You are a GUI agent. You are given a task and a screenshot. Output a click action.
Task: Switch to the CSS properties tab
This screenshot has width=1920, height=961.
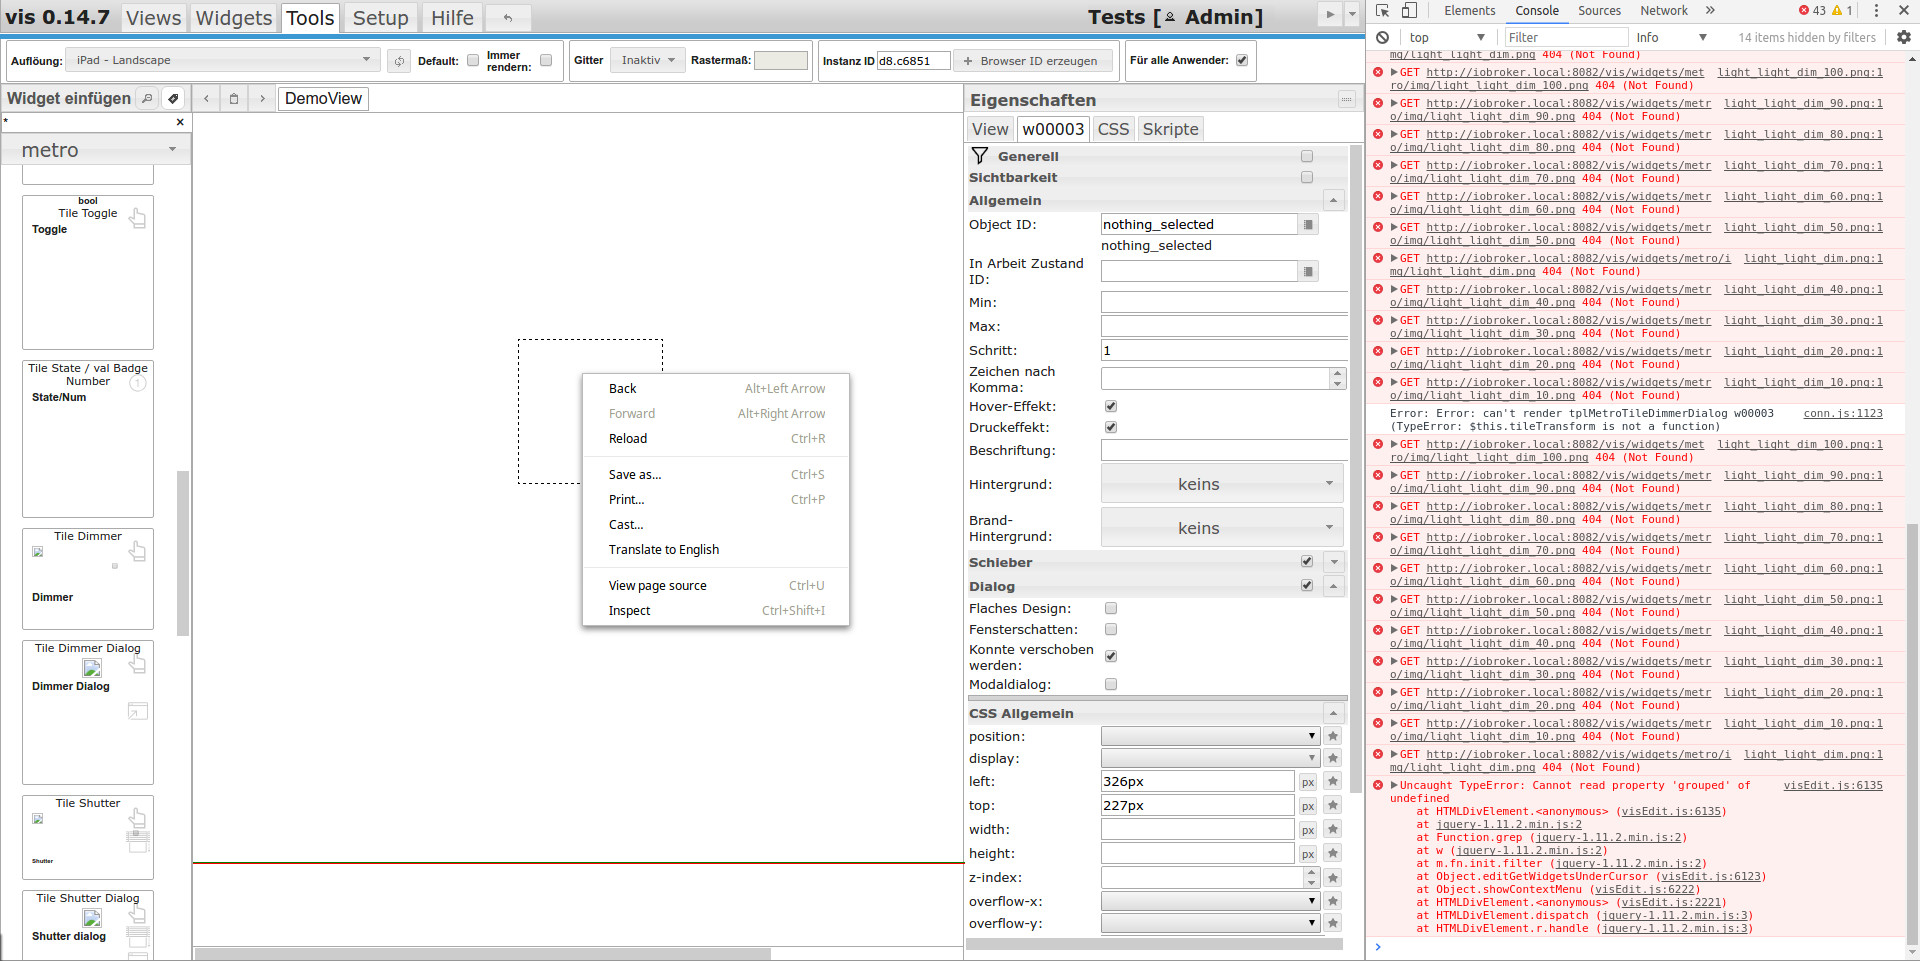[1112, 129]
